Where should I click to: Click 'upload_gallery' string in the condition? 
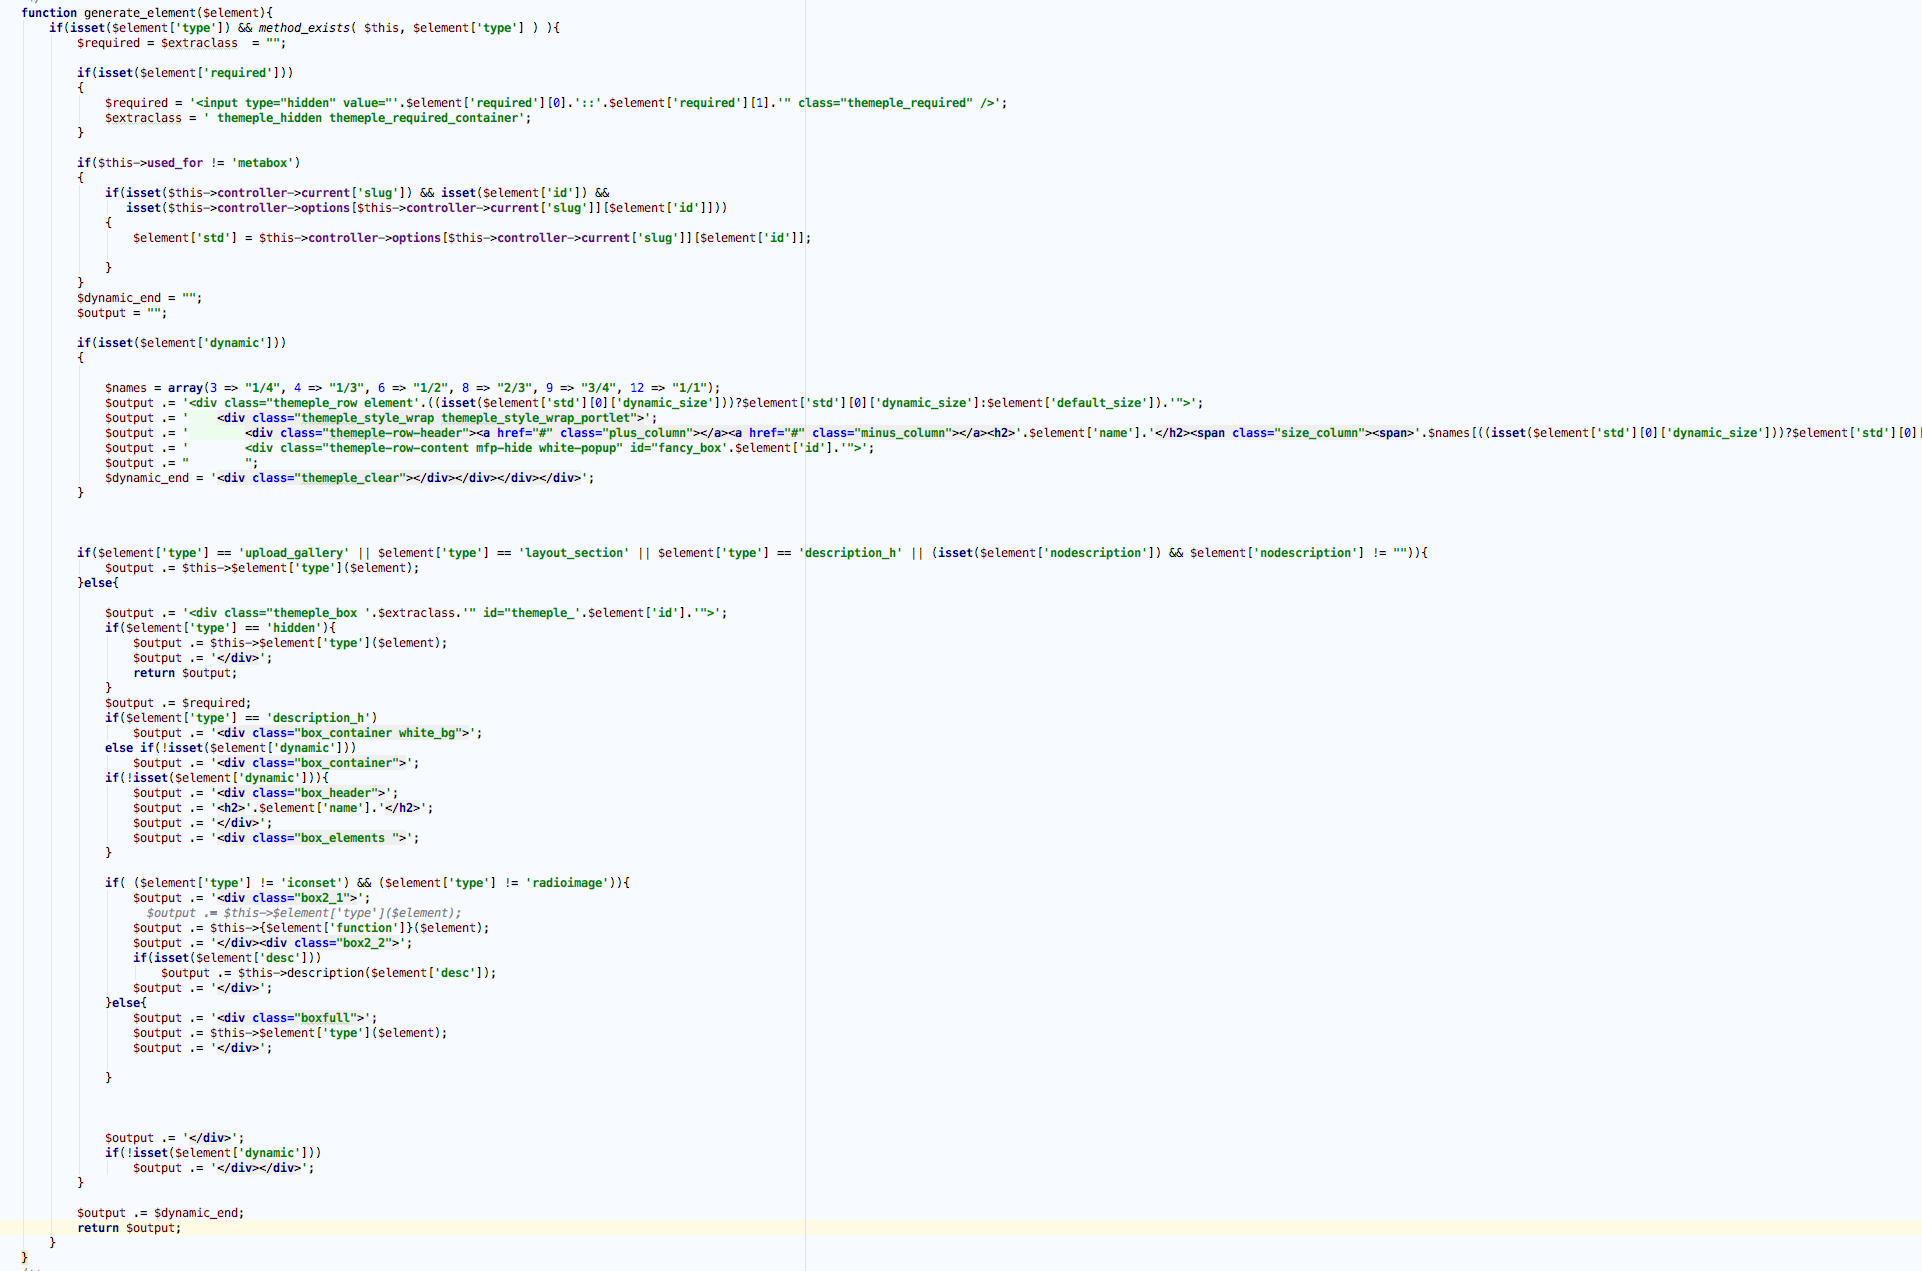(294, 553)
